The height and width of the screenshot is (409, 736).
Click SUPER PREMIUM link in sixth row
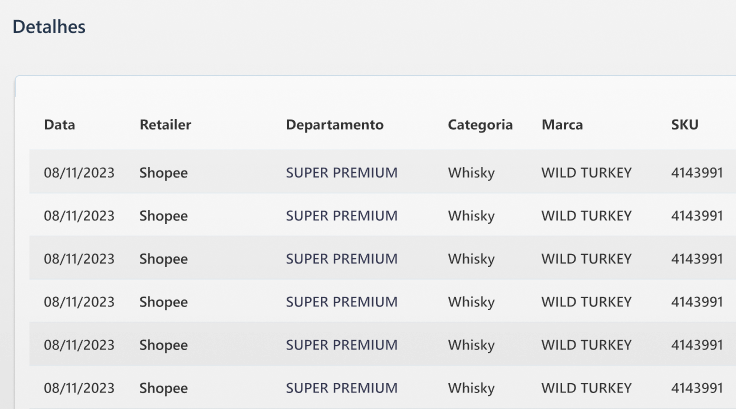click(x=341, y=388)
